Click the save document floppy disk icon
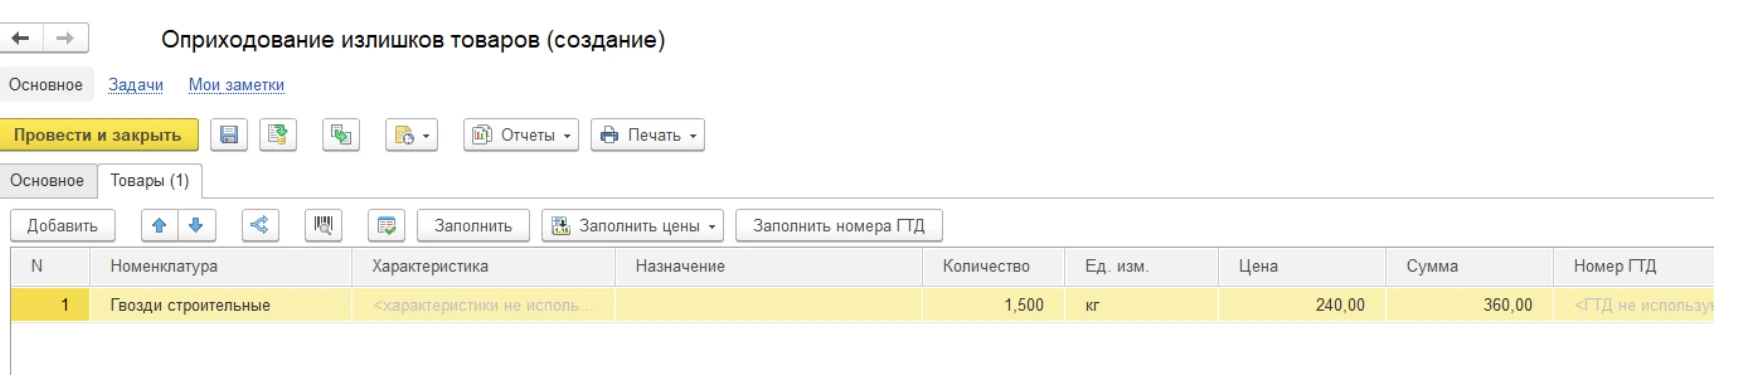 coord(229,135)
